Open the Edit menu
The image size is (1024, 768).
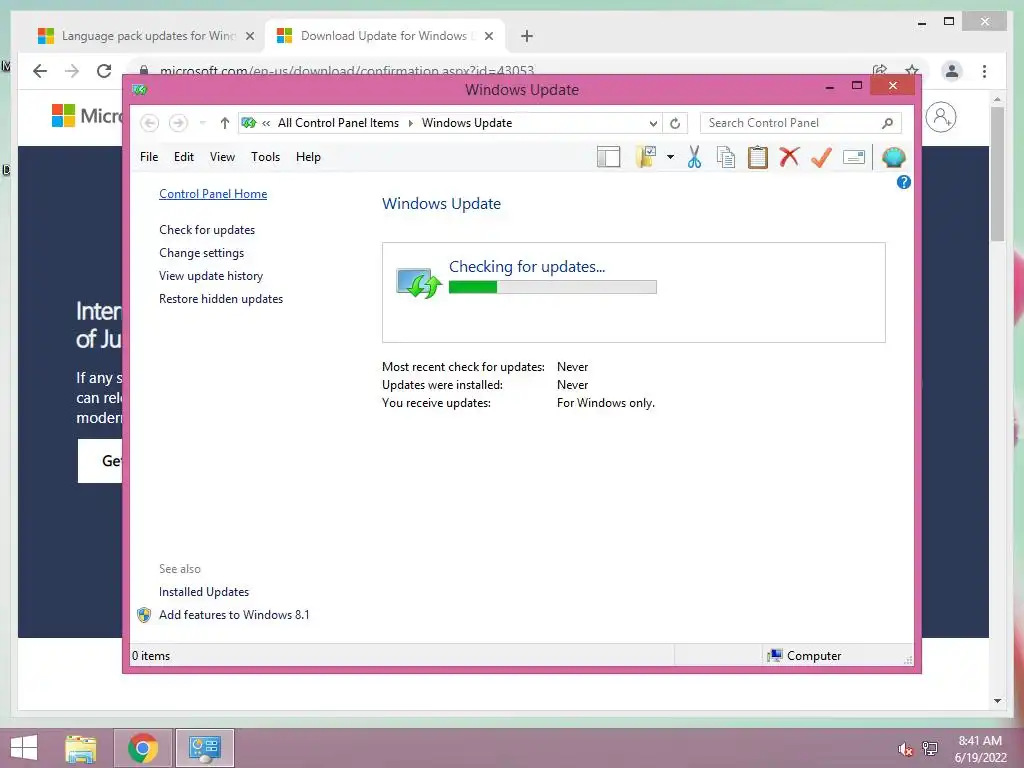[184, 157]
